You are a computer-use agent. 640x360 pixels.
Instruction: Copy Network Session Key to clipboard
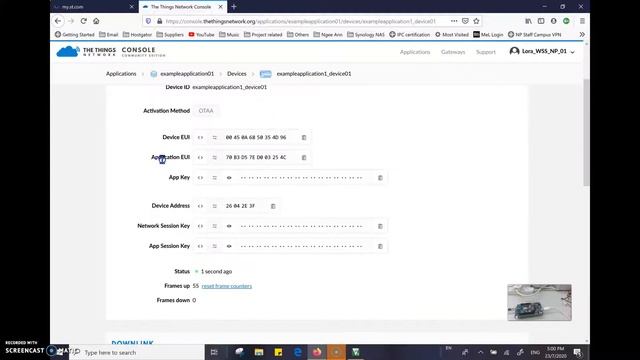[x=380, y=226]
